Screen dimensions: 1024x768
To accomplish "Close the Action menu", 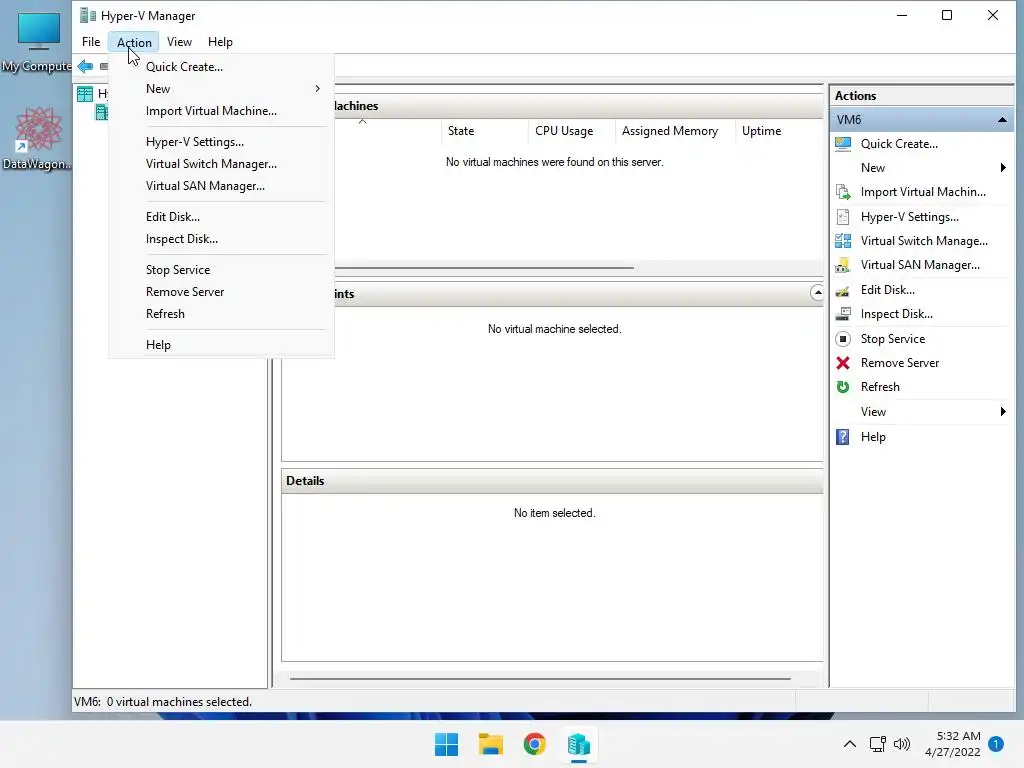I will (134, 42).
